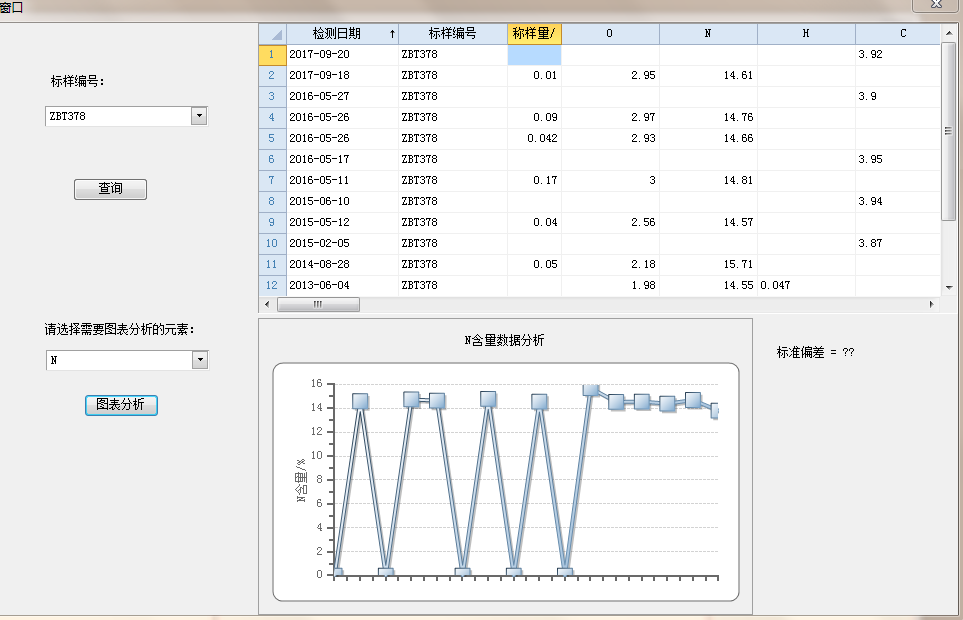Click the O value 2.56 cell
Viewport: 963px width, 620px height.
[610, 222]
